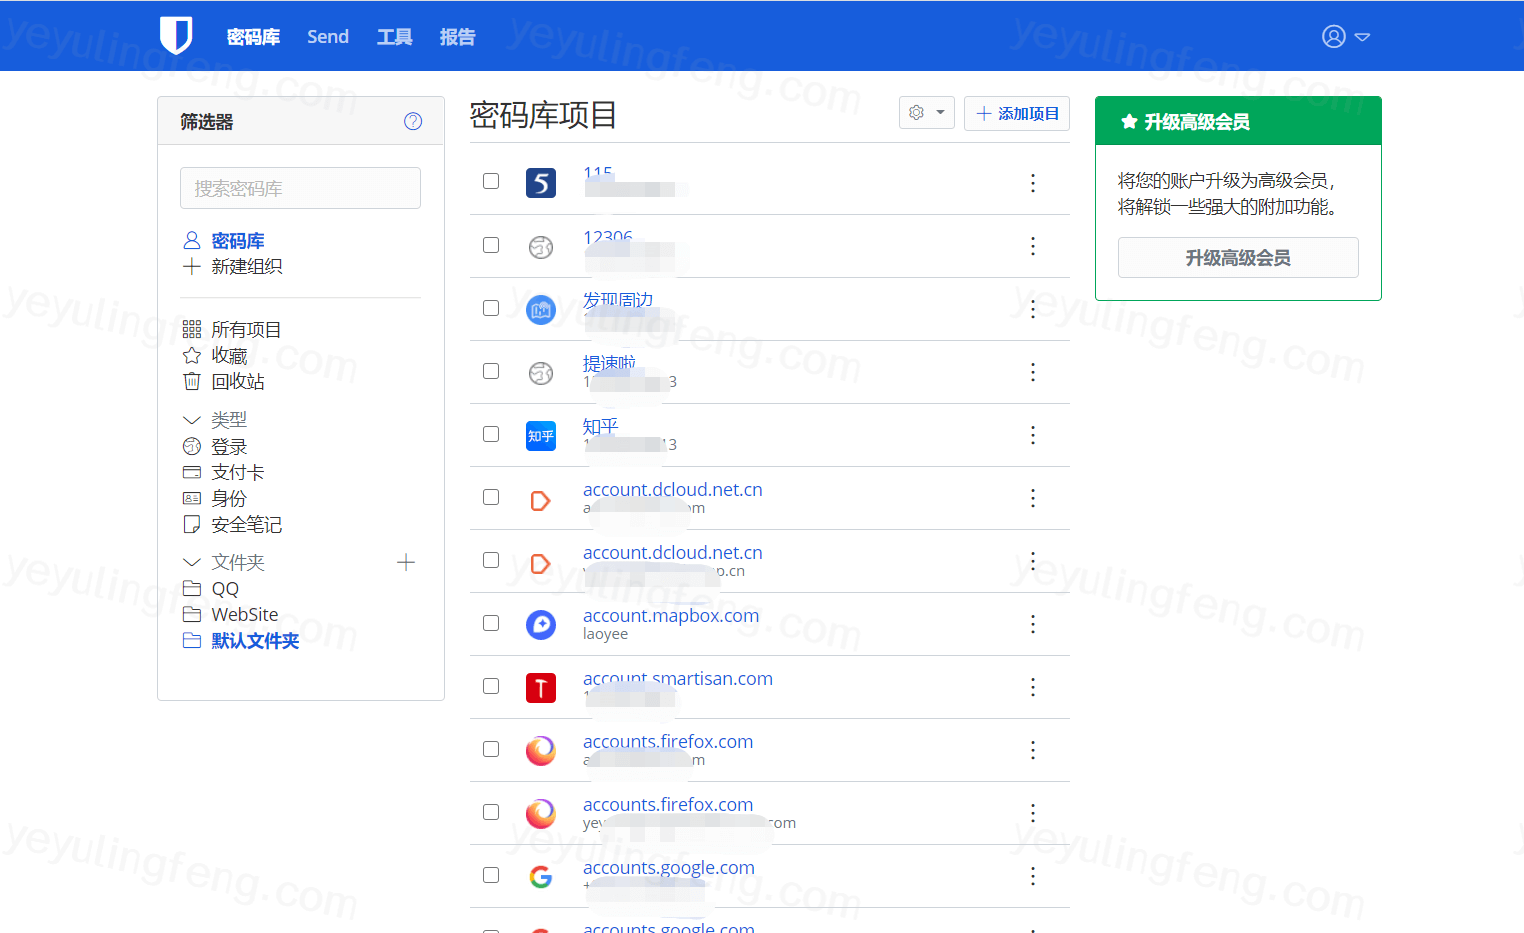Open the 回收站 trash filter
Viewport: 1524px width, 933px height.
[x=238, y=382]
